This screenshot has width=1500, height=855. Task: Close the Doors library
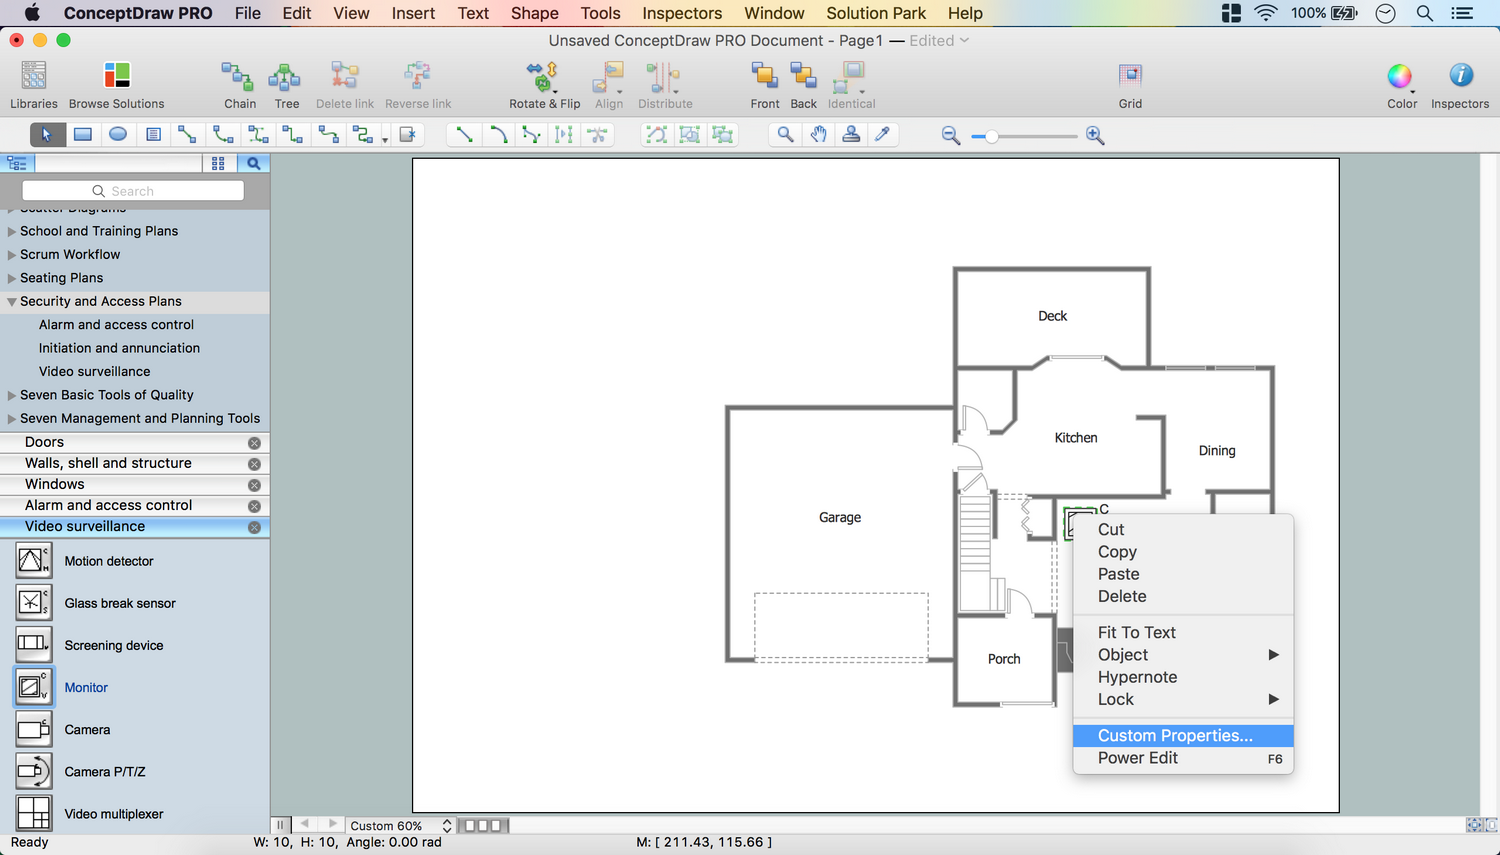[x=254, y=443]
